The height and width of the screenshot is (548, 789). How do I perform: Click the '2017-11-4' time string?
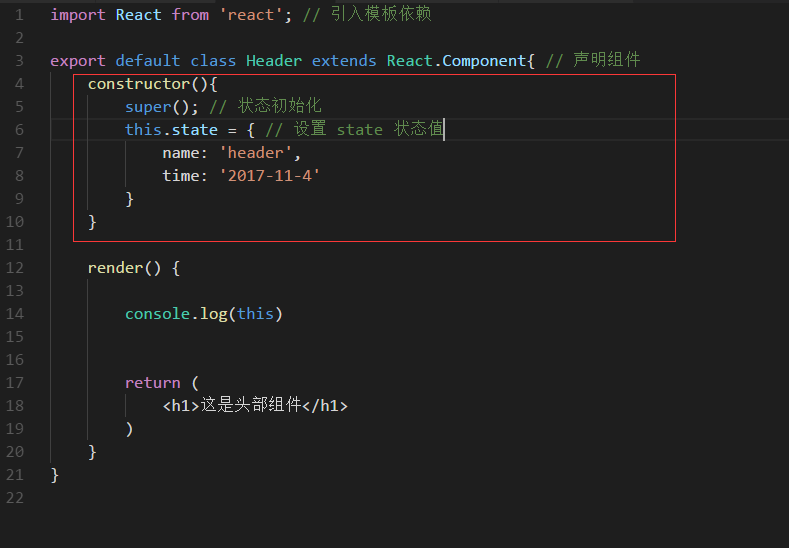pyautogui.click(x=270, y=176)
